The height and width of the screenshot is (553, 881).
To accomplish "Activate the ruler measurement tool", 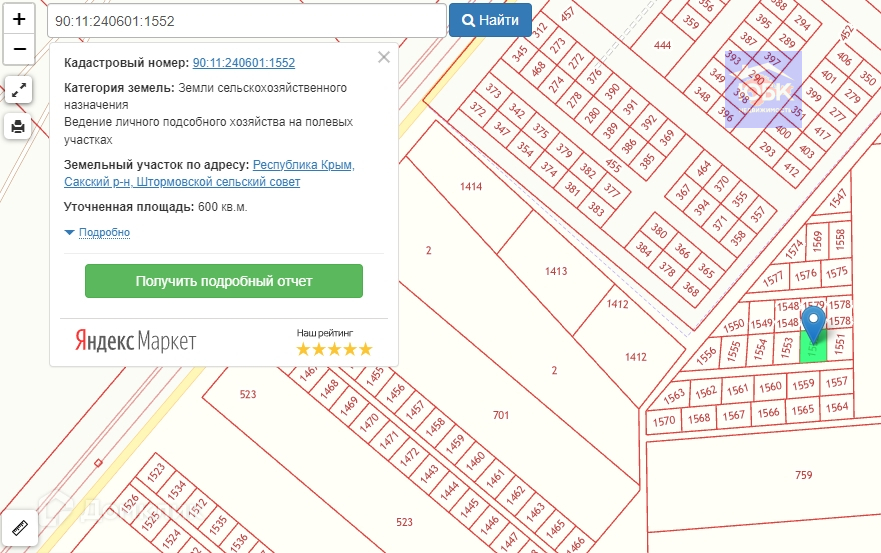I will [x=19, y=527].
